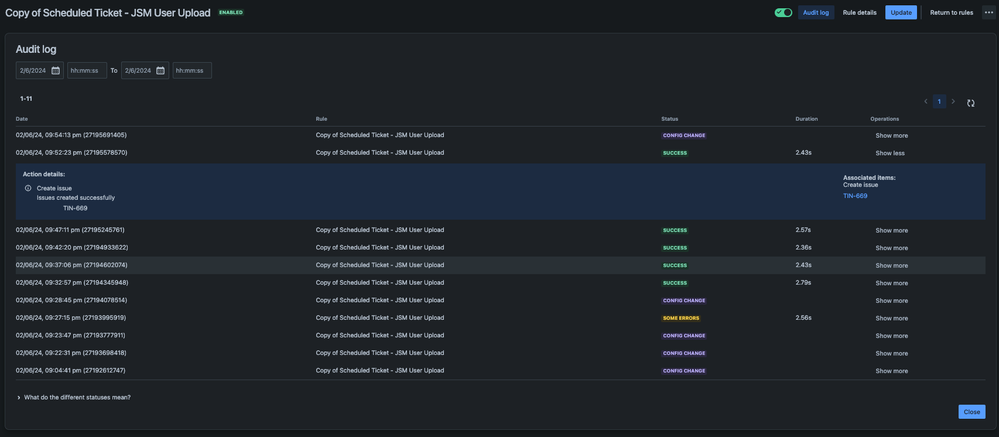
Task: Click the start time hh:mm:ss field
Action: point(87,71)
